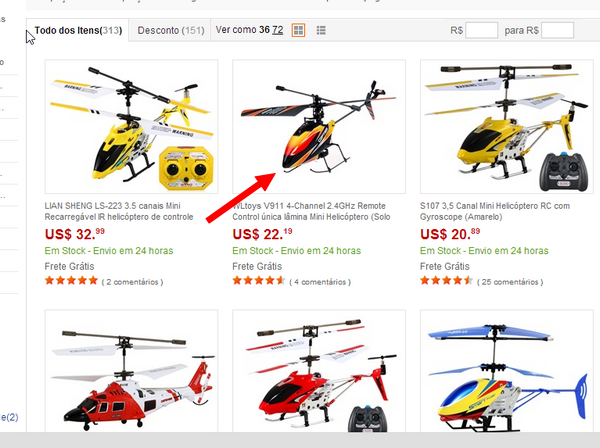
Task: Open the WLtoys V911 4-Channel title link
Action: point(311,211)
